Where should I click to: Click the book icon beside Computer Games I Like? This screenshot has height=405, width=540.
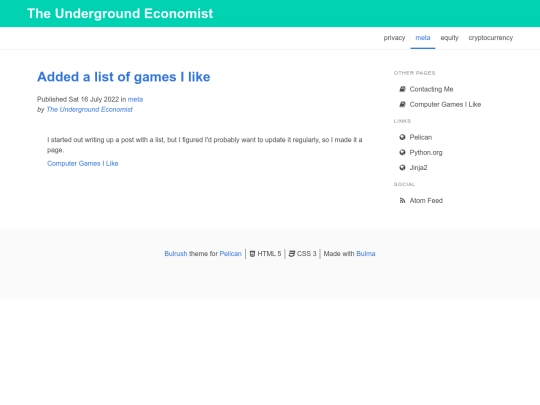click(402, 104)
